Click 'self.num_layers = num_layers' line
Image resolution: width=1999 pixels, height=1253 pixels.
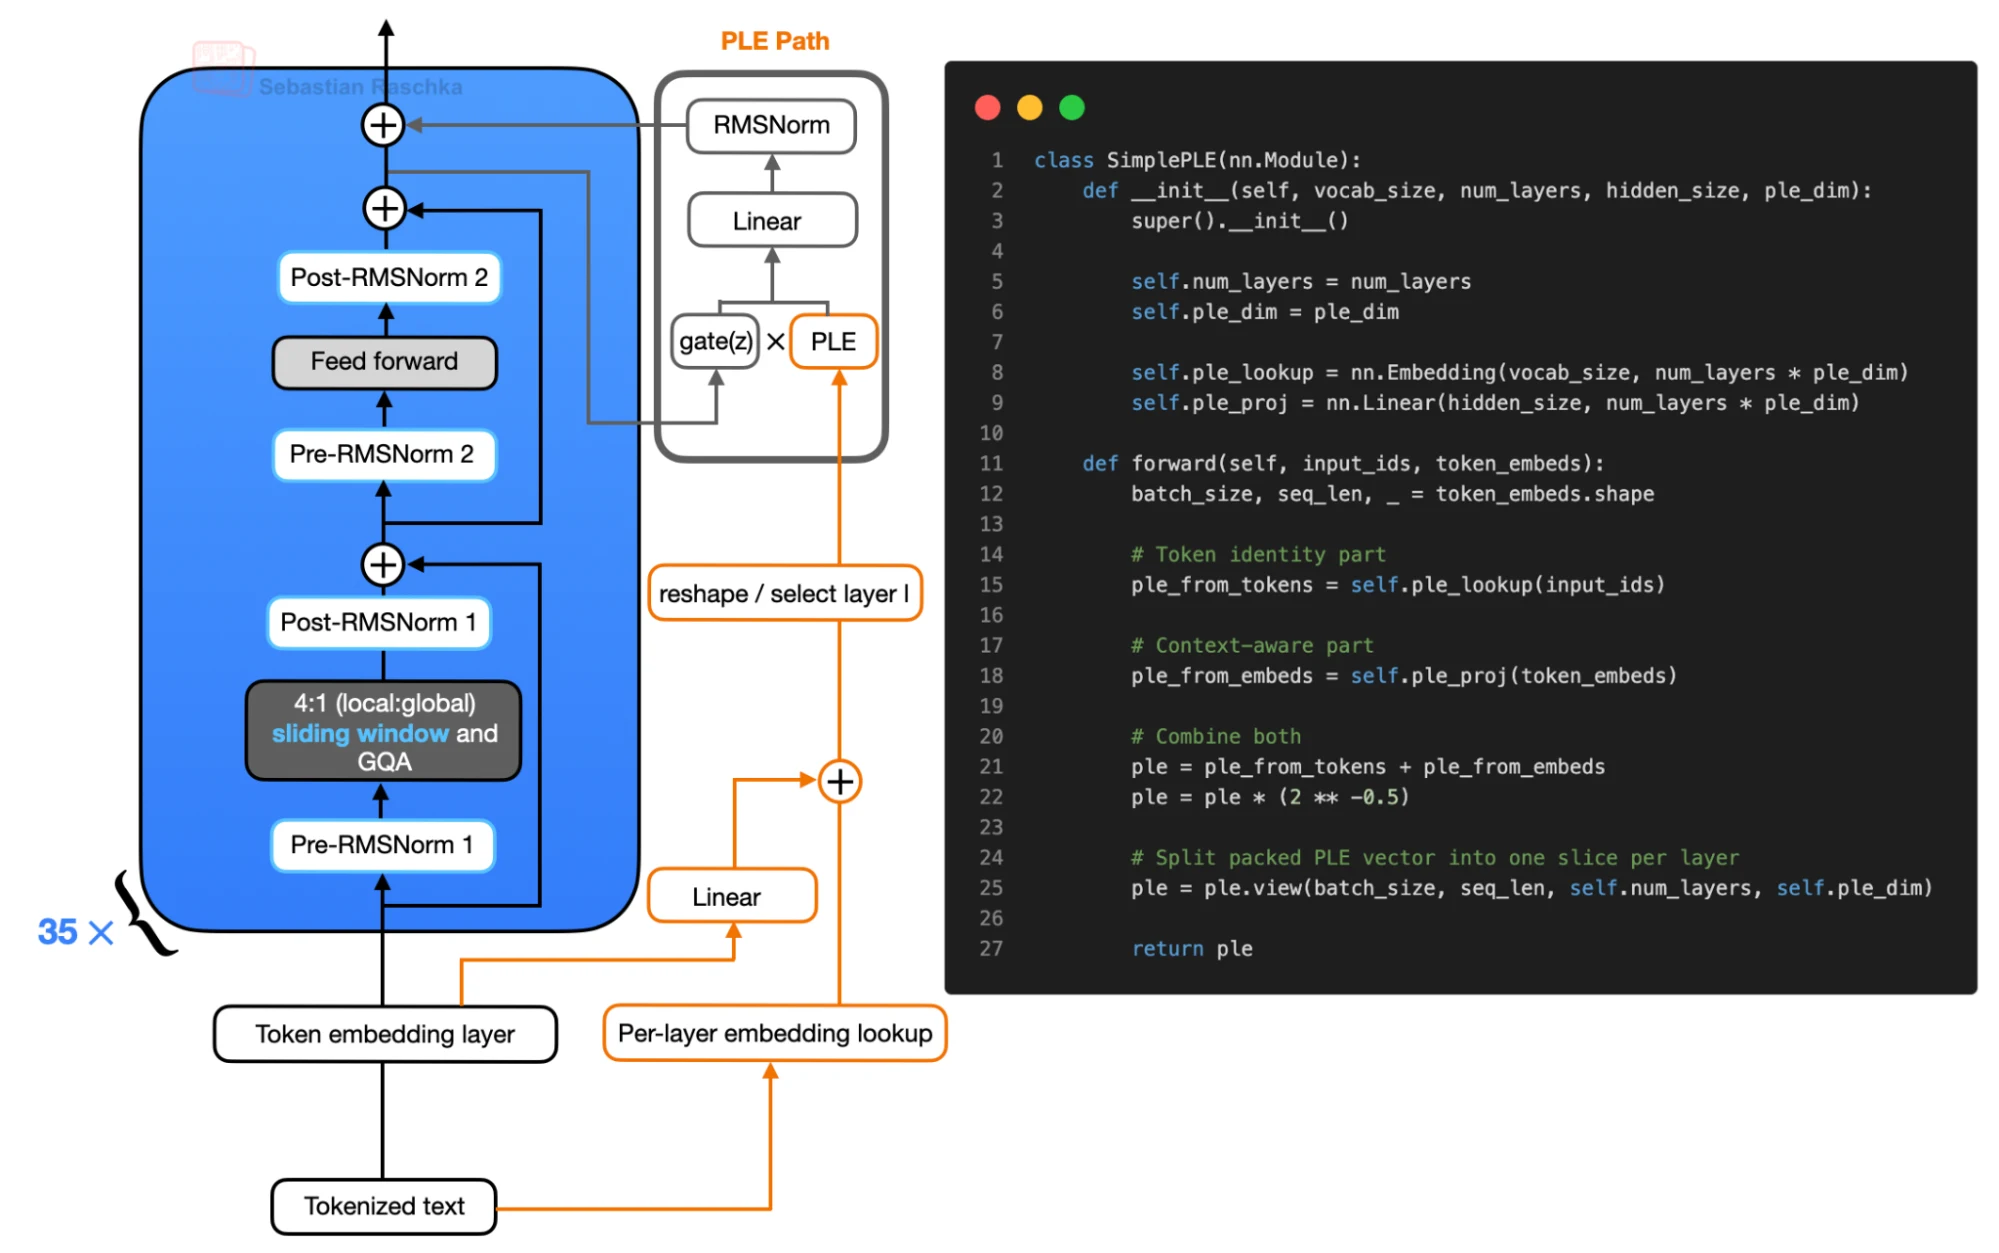pyautogui.click(x=1301, y=281)
